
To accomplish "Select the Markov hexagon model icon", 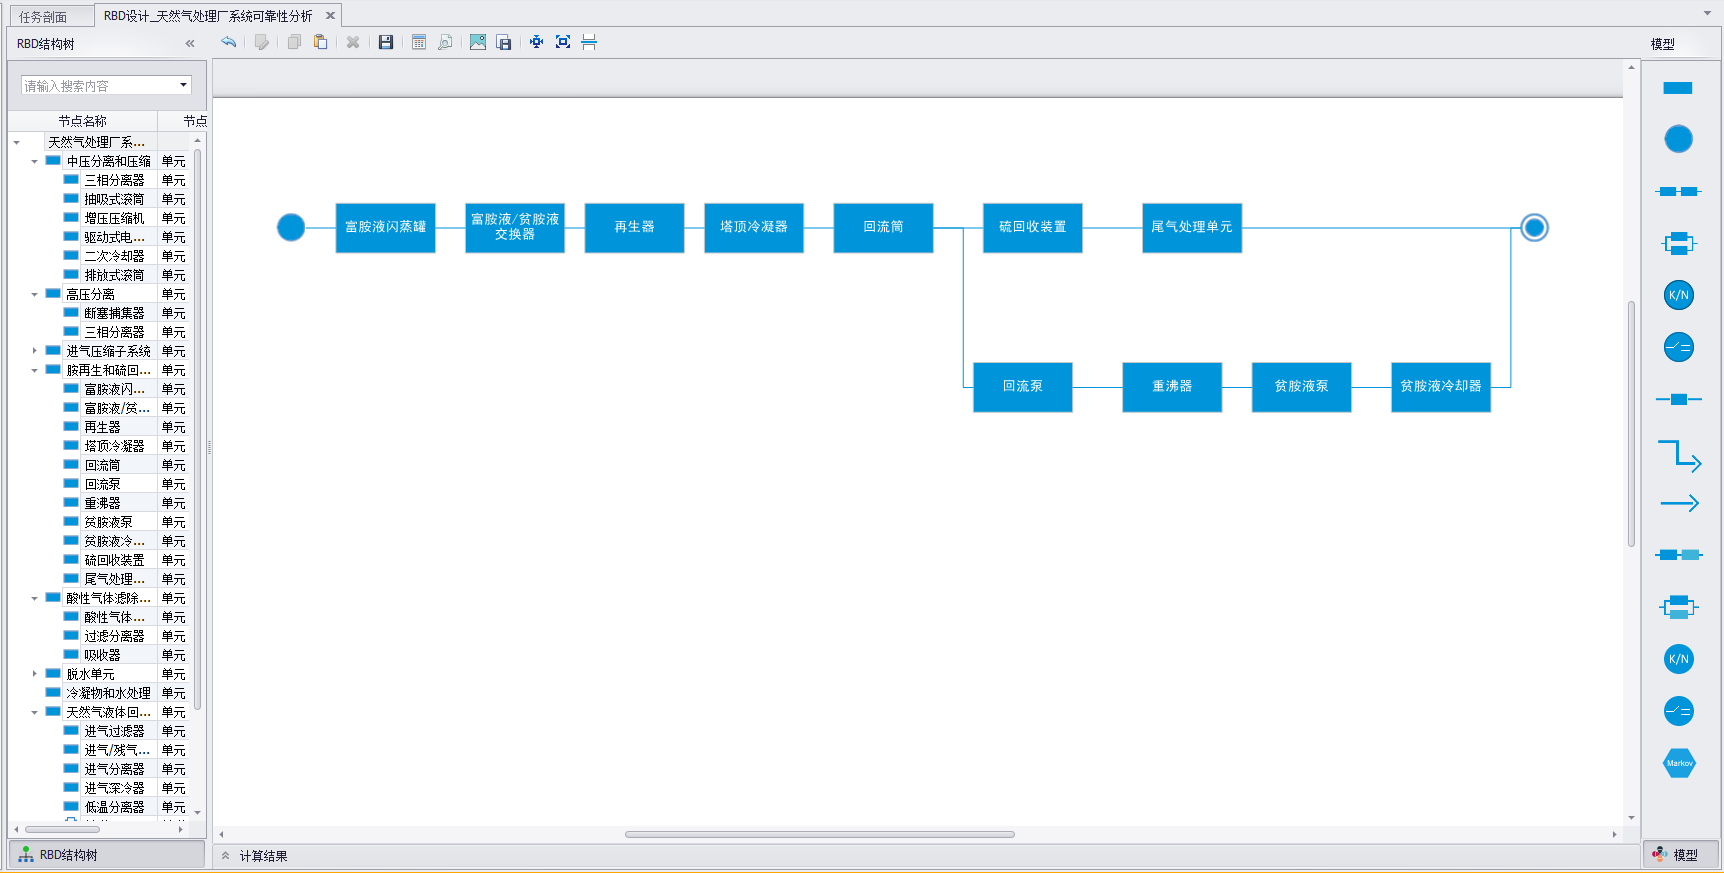I will coord(1679,763).
